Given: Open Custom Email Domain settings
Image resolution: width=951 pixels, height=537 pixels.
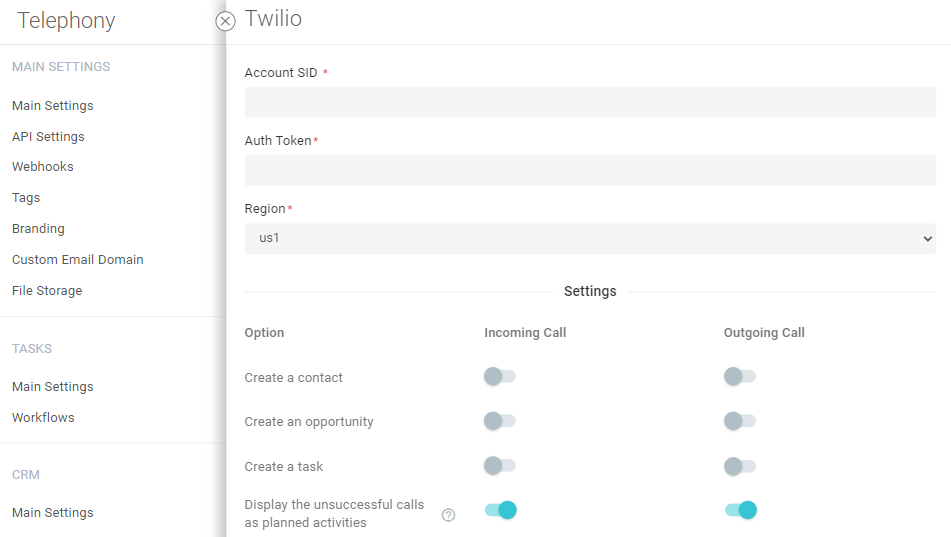Looking at the screenshot, I should click(x=78, y=260).
